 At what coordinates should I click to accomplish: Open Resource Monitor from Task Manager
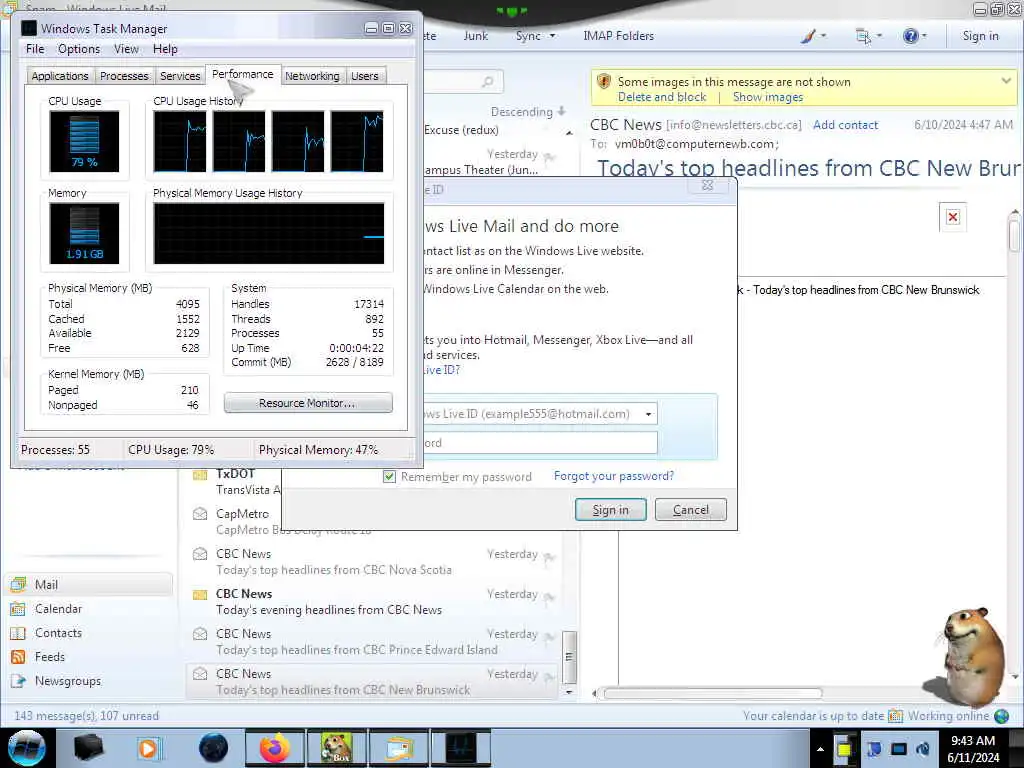(308, 403)
